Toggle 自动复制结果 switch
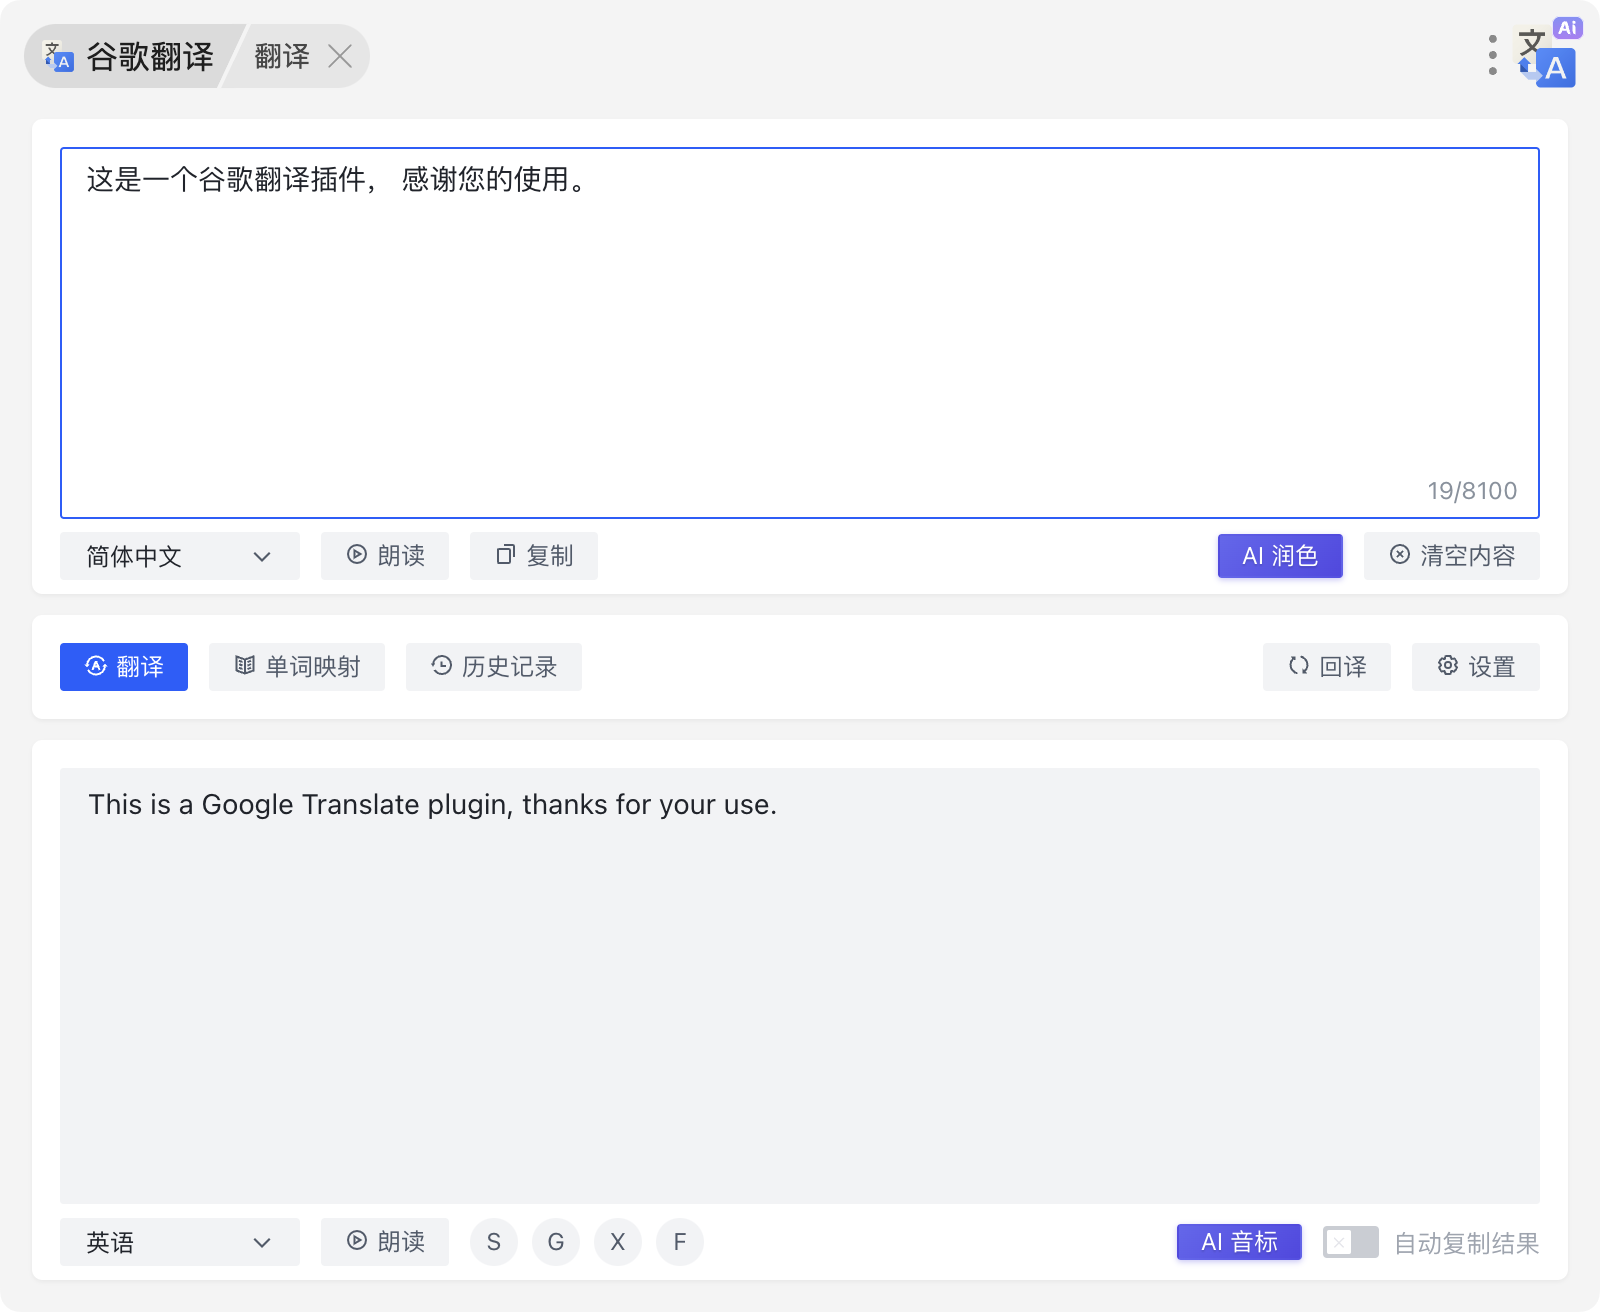This screenshot has height=1312, width=1600. point(1350,1242)
